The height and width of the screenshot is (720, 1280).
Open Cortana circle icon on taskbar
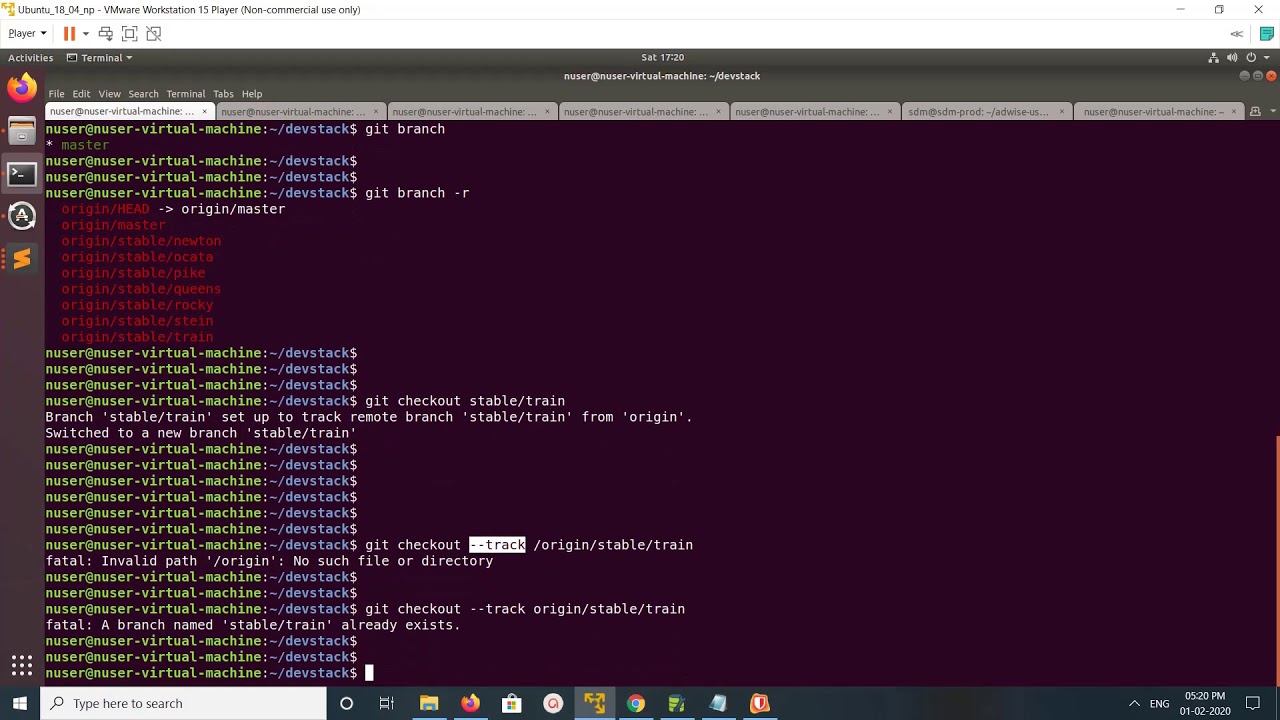click(x=346, y=703)
